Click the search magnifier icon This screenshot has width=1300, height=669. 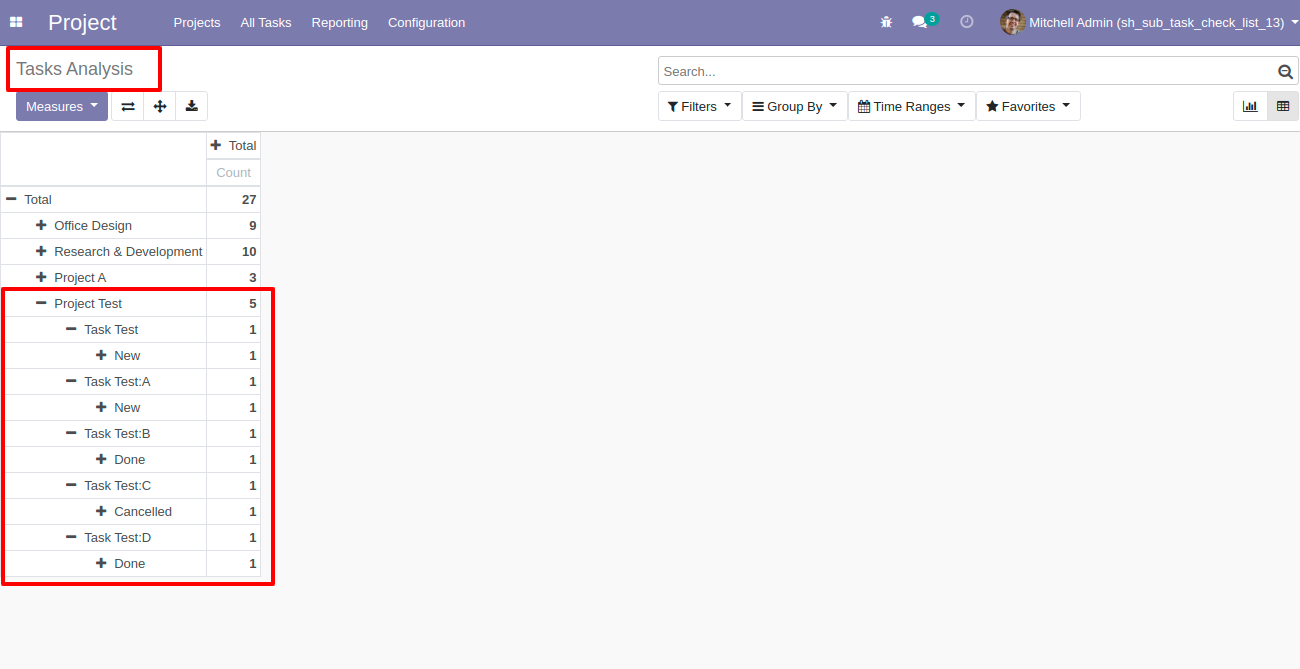[x=1285, y=71]
